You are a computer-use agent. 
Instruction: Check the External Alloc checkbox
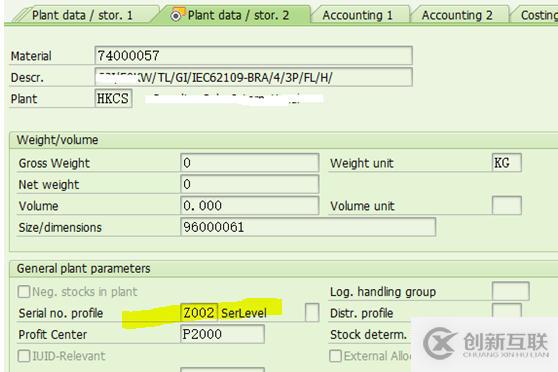(x=336, y=356)
